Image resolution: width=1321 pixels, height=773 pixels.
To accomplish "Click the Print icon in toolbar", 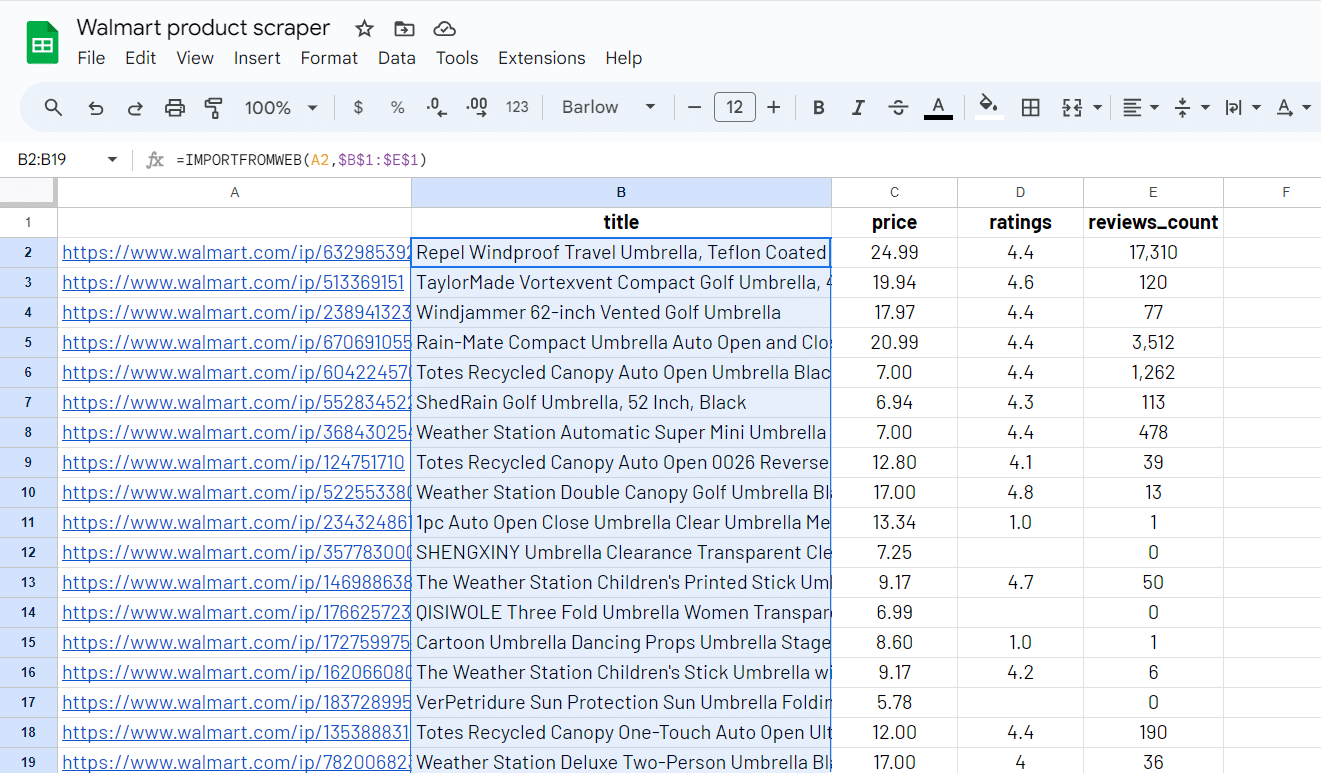I will [175, 108].
